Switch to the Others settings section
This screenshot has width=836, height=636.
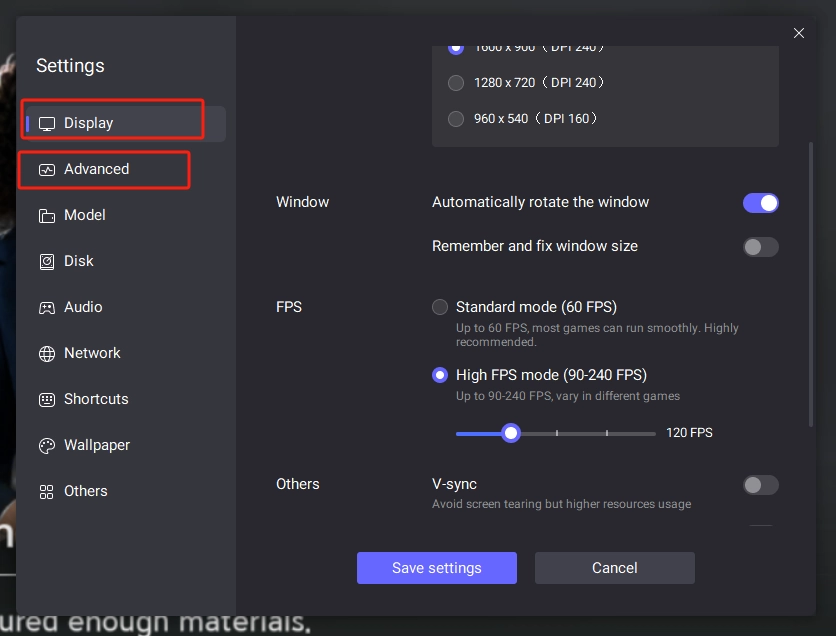(x=85, y=491)
